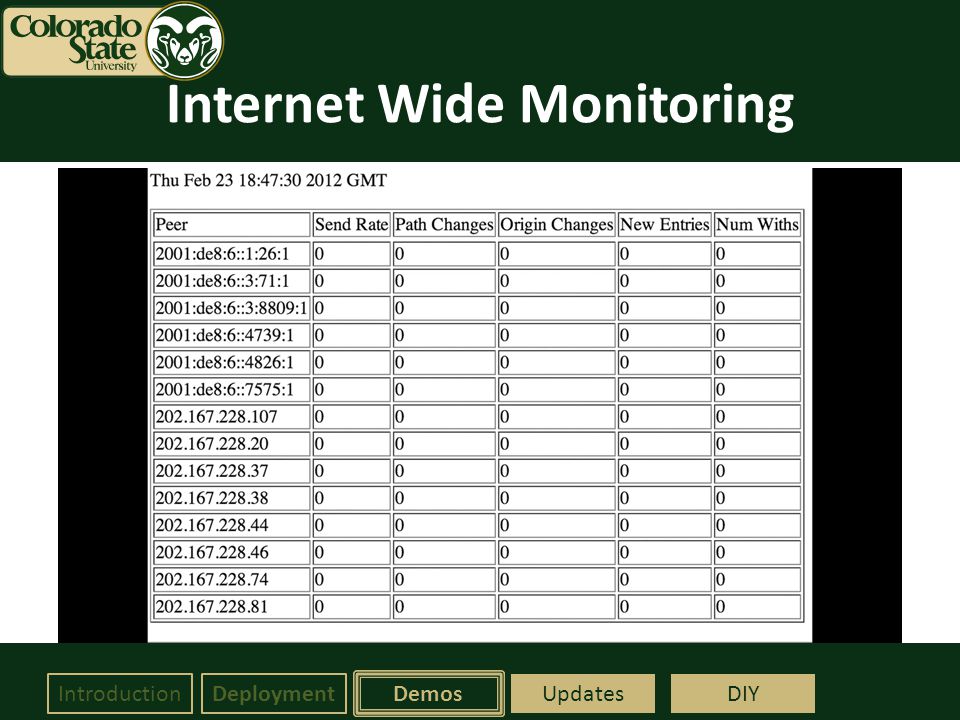
Task: Click the Origin Changes column header
Action: (557, 224)
